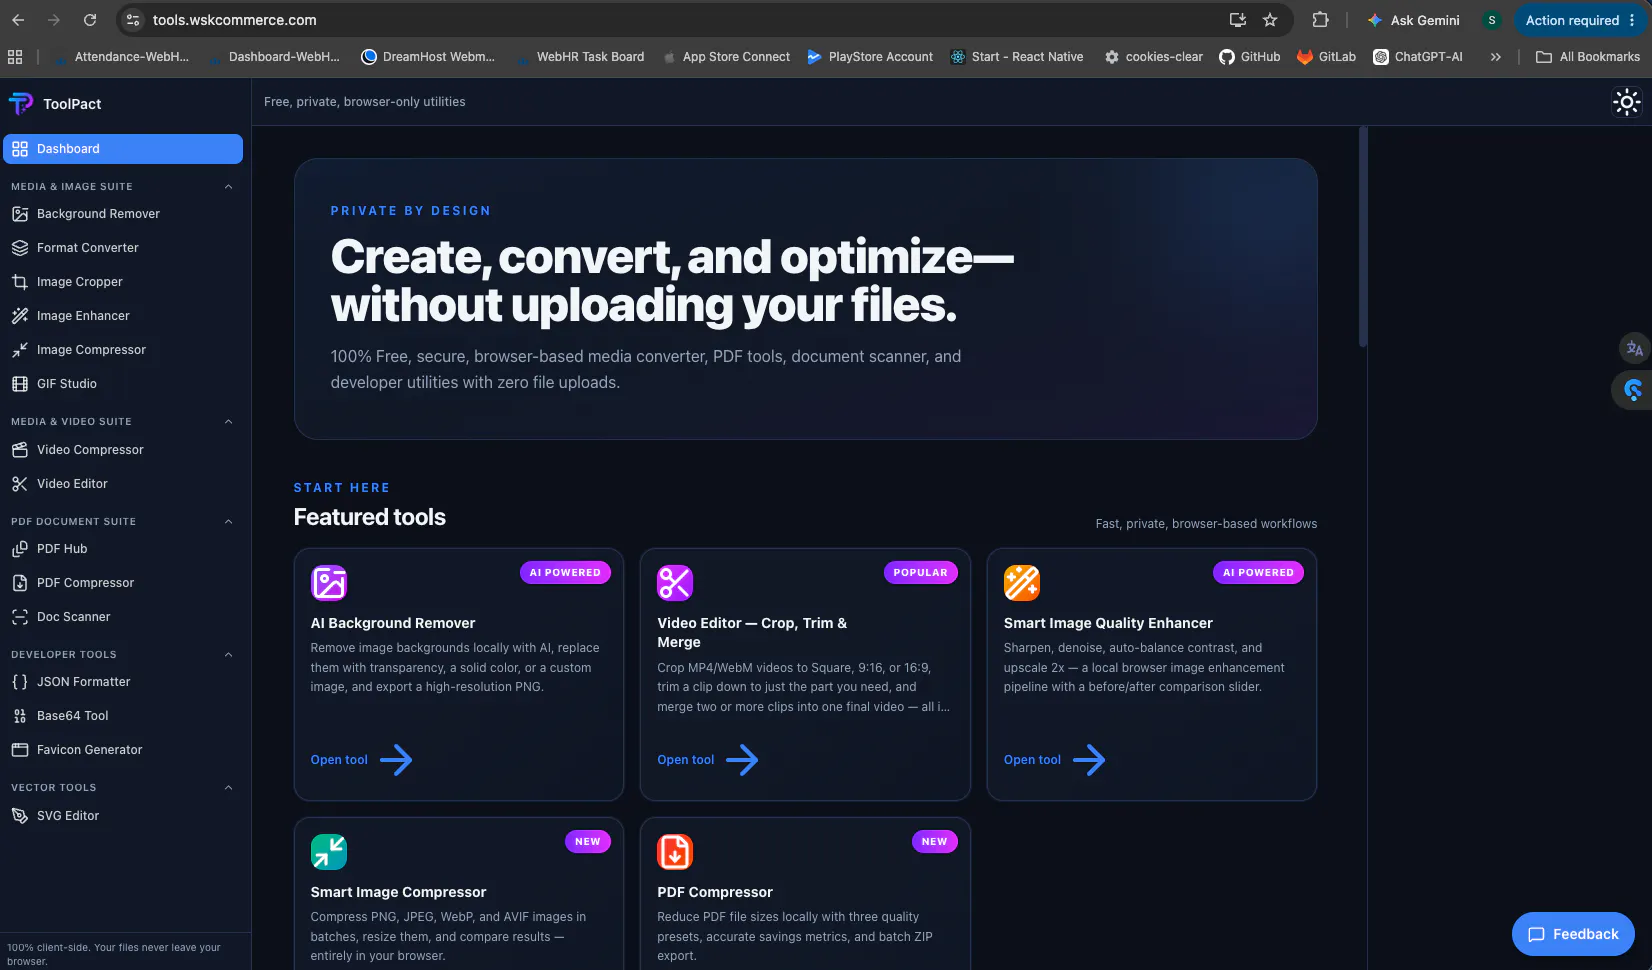Viewport: 1652px width, 970px height.
Task: Click the Video Editor scissors card icon
Action: pos(675,582)
